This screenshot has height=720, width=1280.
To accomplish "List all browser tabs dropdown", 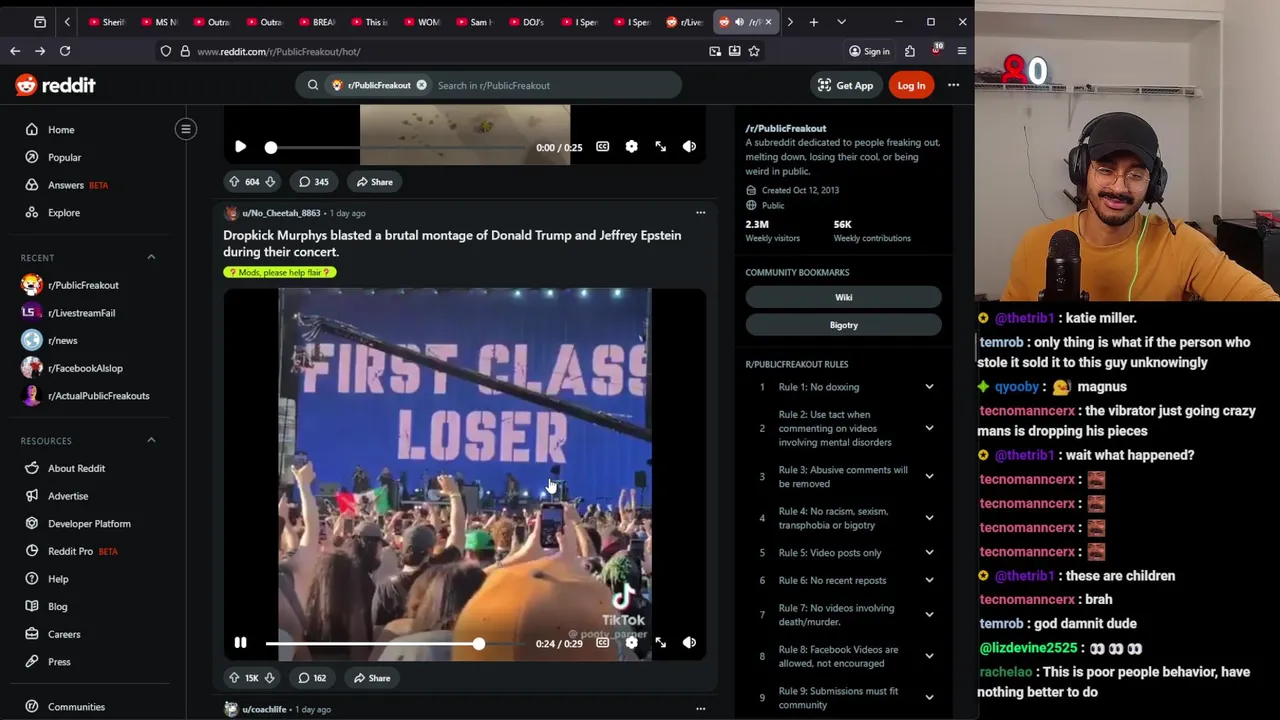I will (841, 22).
